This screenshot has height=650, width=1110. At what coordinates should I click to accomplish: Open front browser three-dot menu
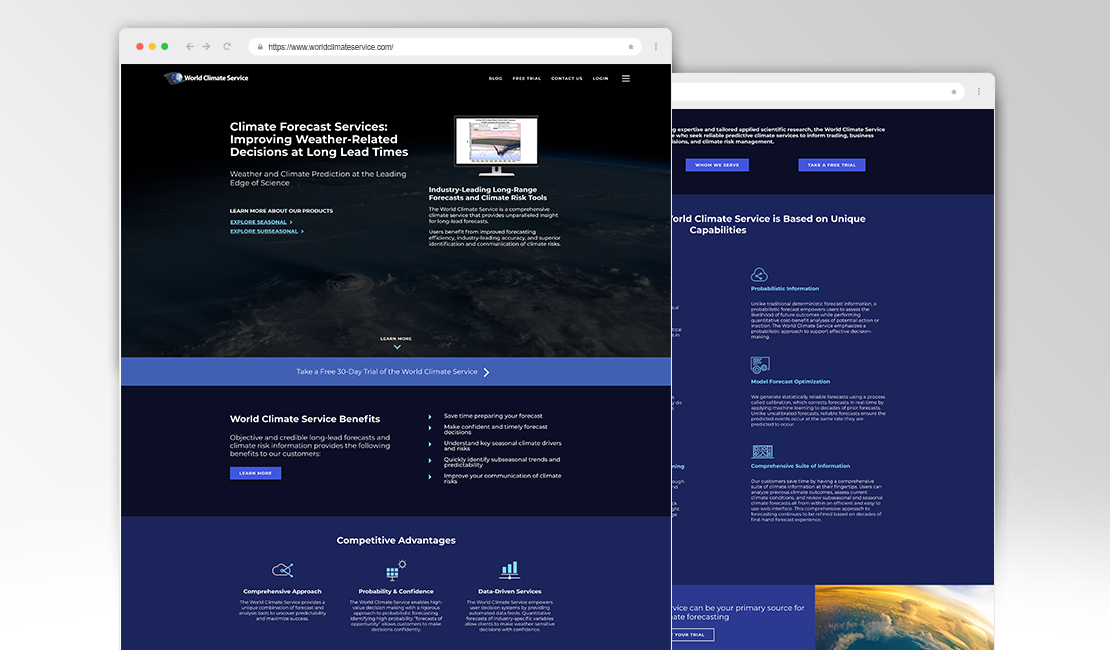(x=656, y=47)
